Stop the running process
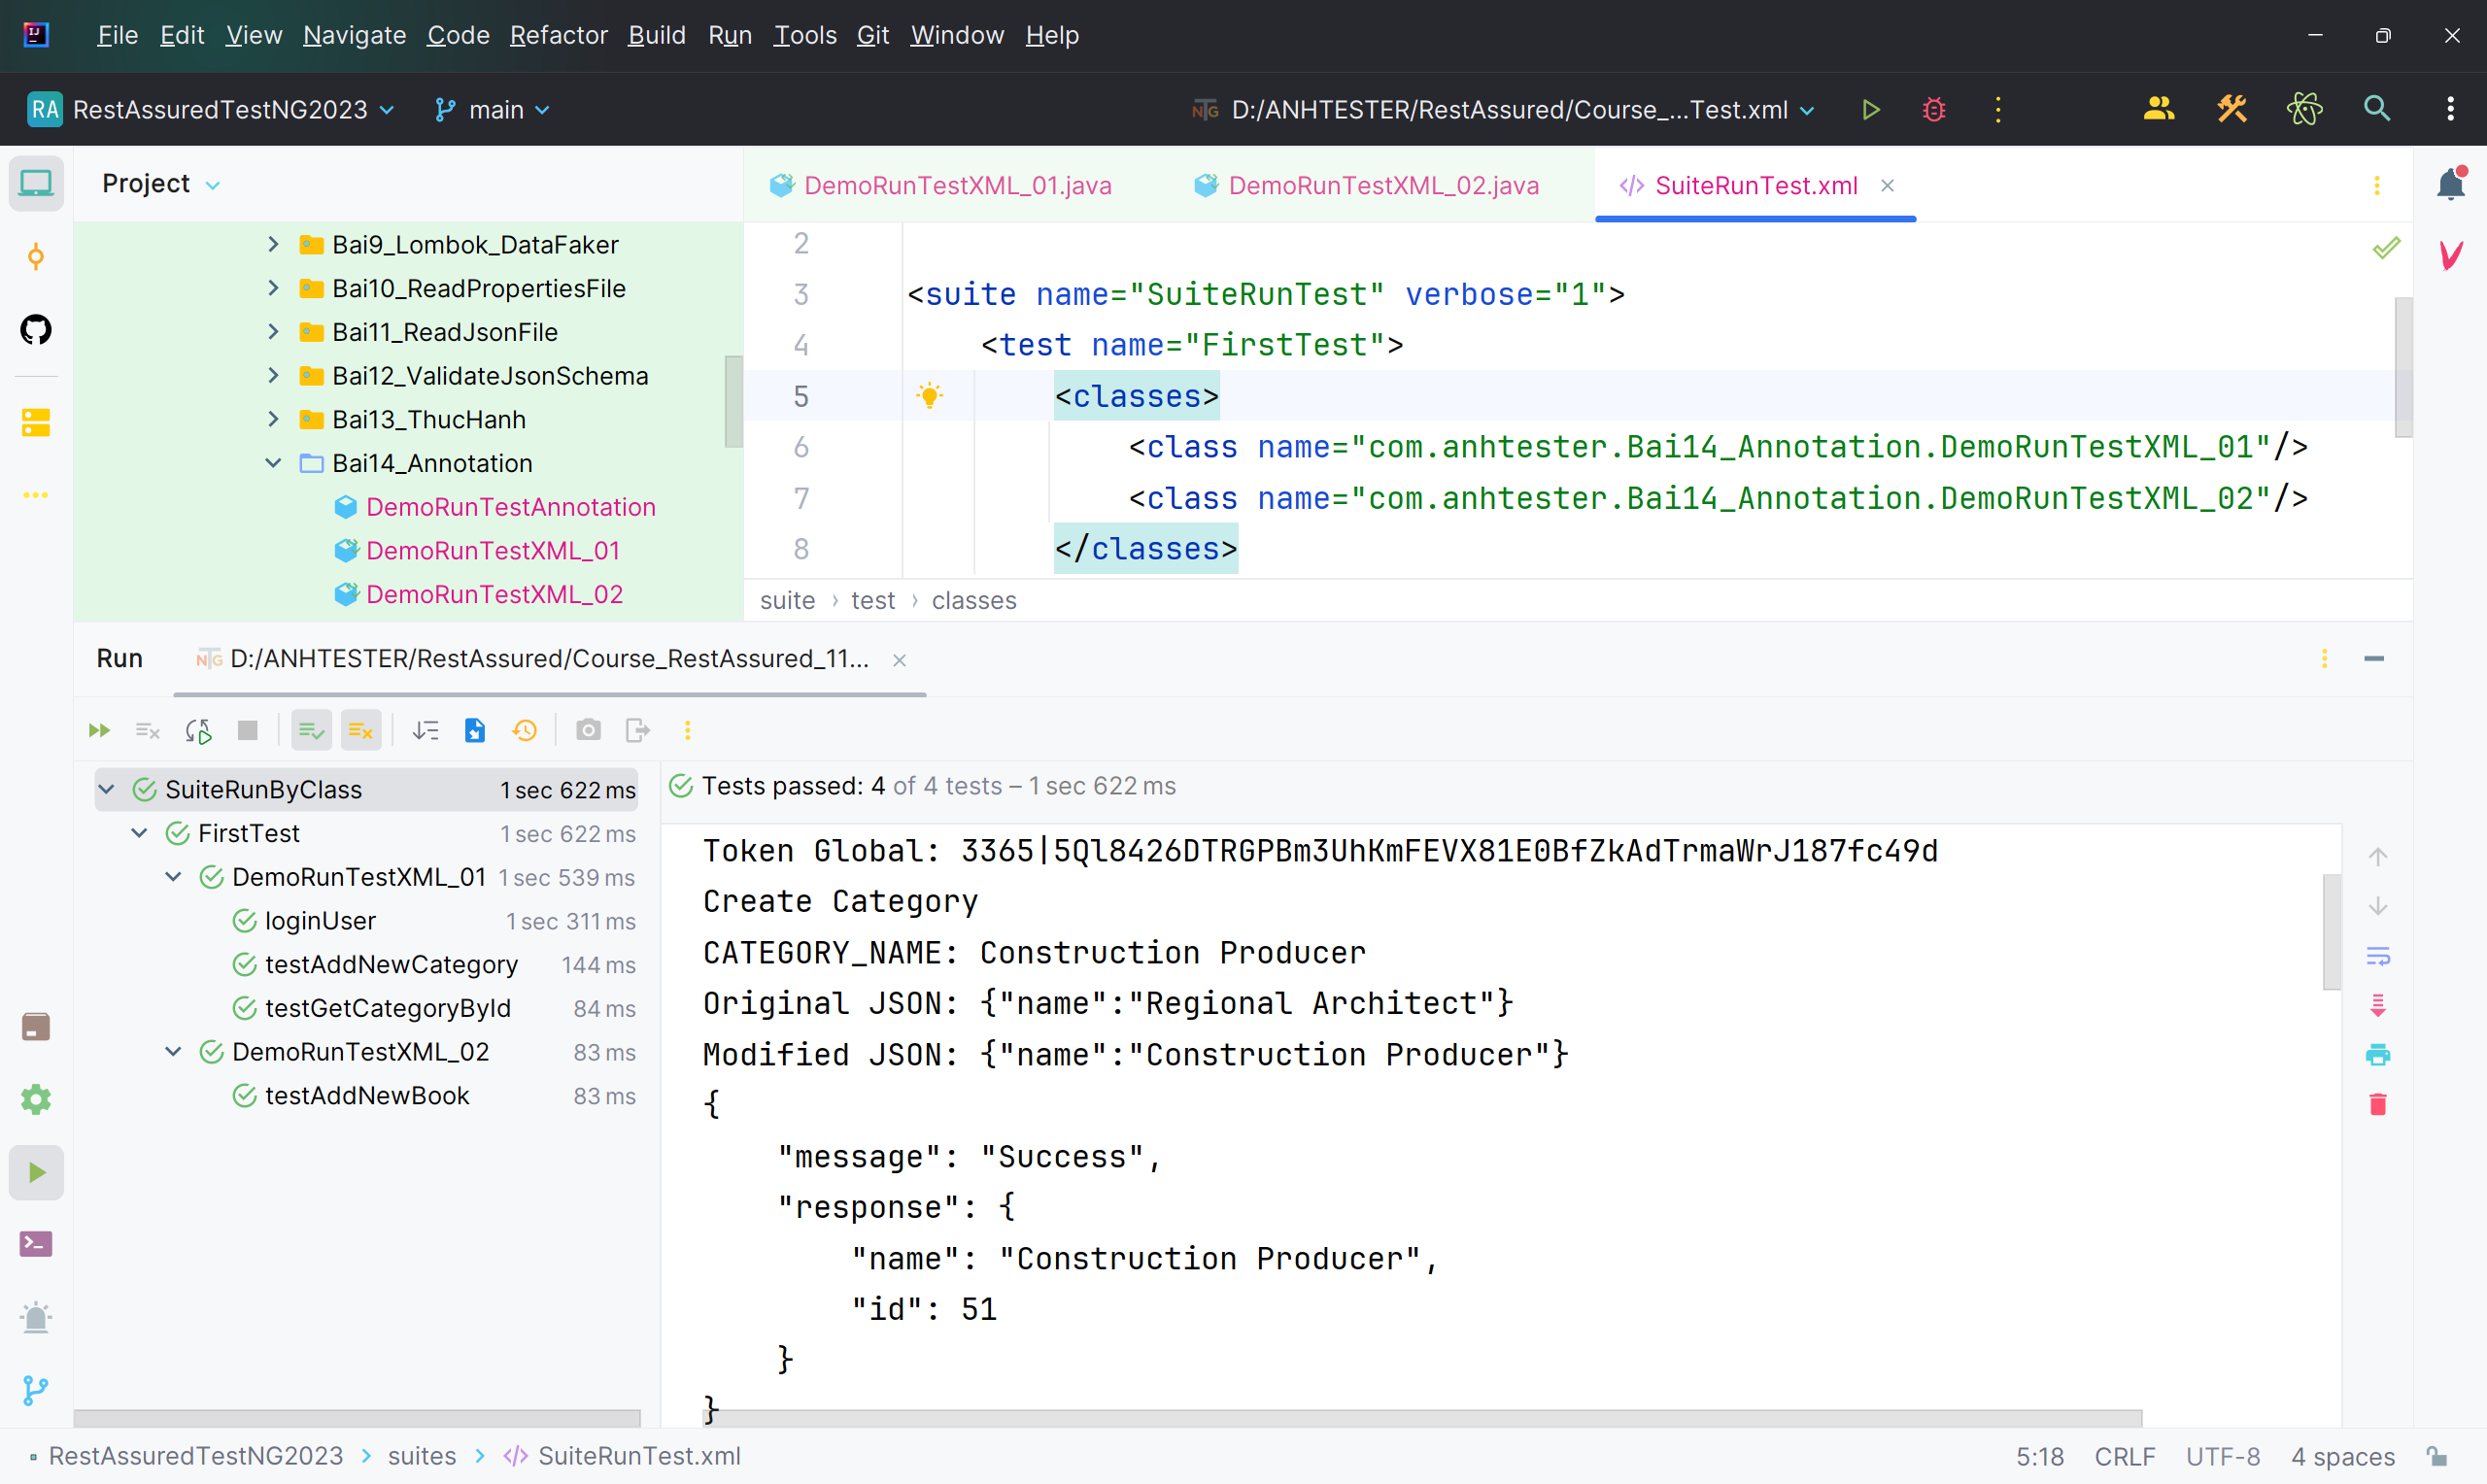The image size is (2487, 1484). click(x=248, y=731)
